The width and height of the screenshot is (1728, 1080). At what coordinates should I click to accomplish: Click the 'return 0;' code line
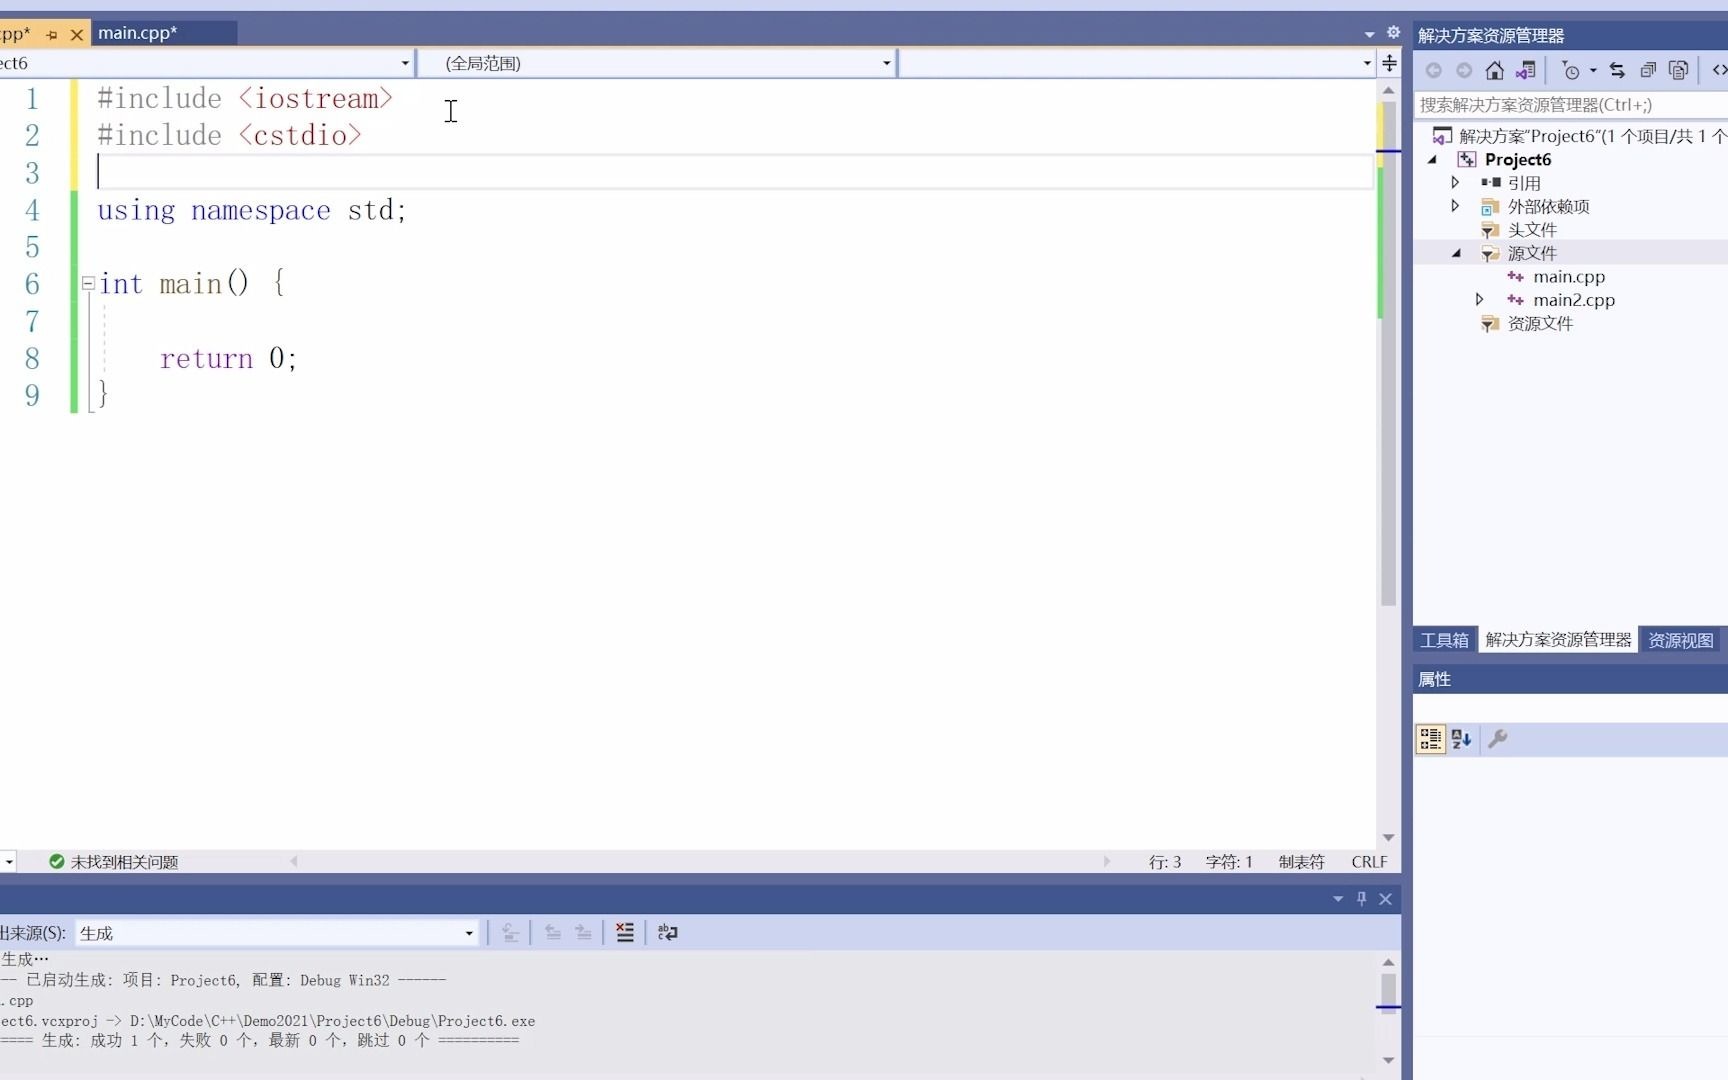click(x=228, y=358)
